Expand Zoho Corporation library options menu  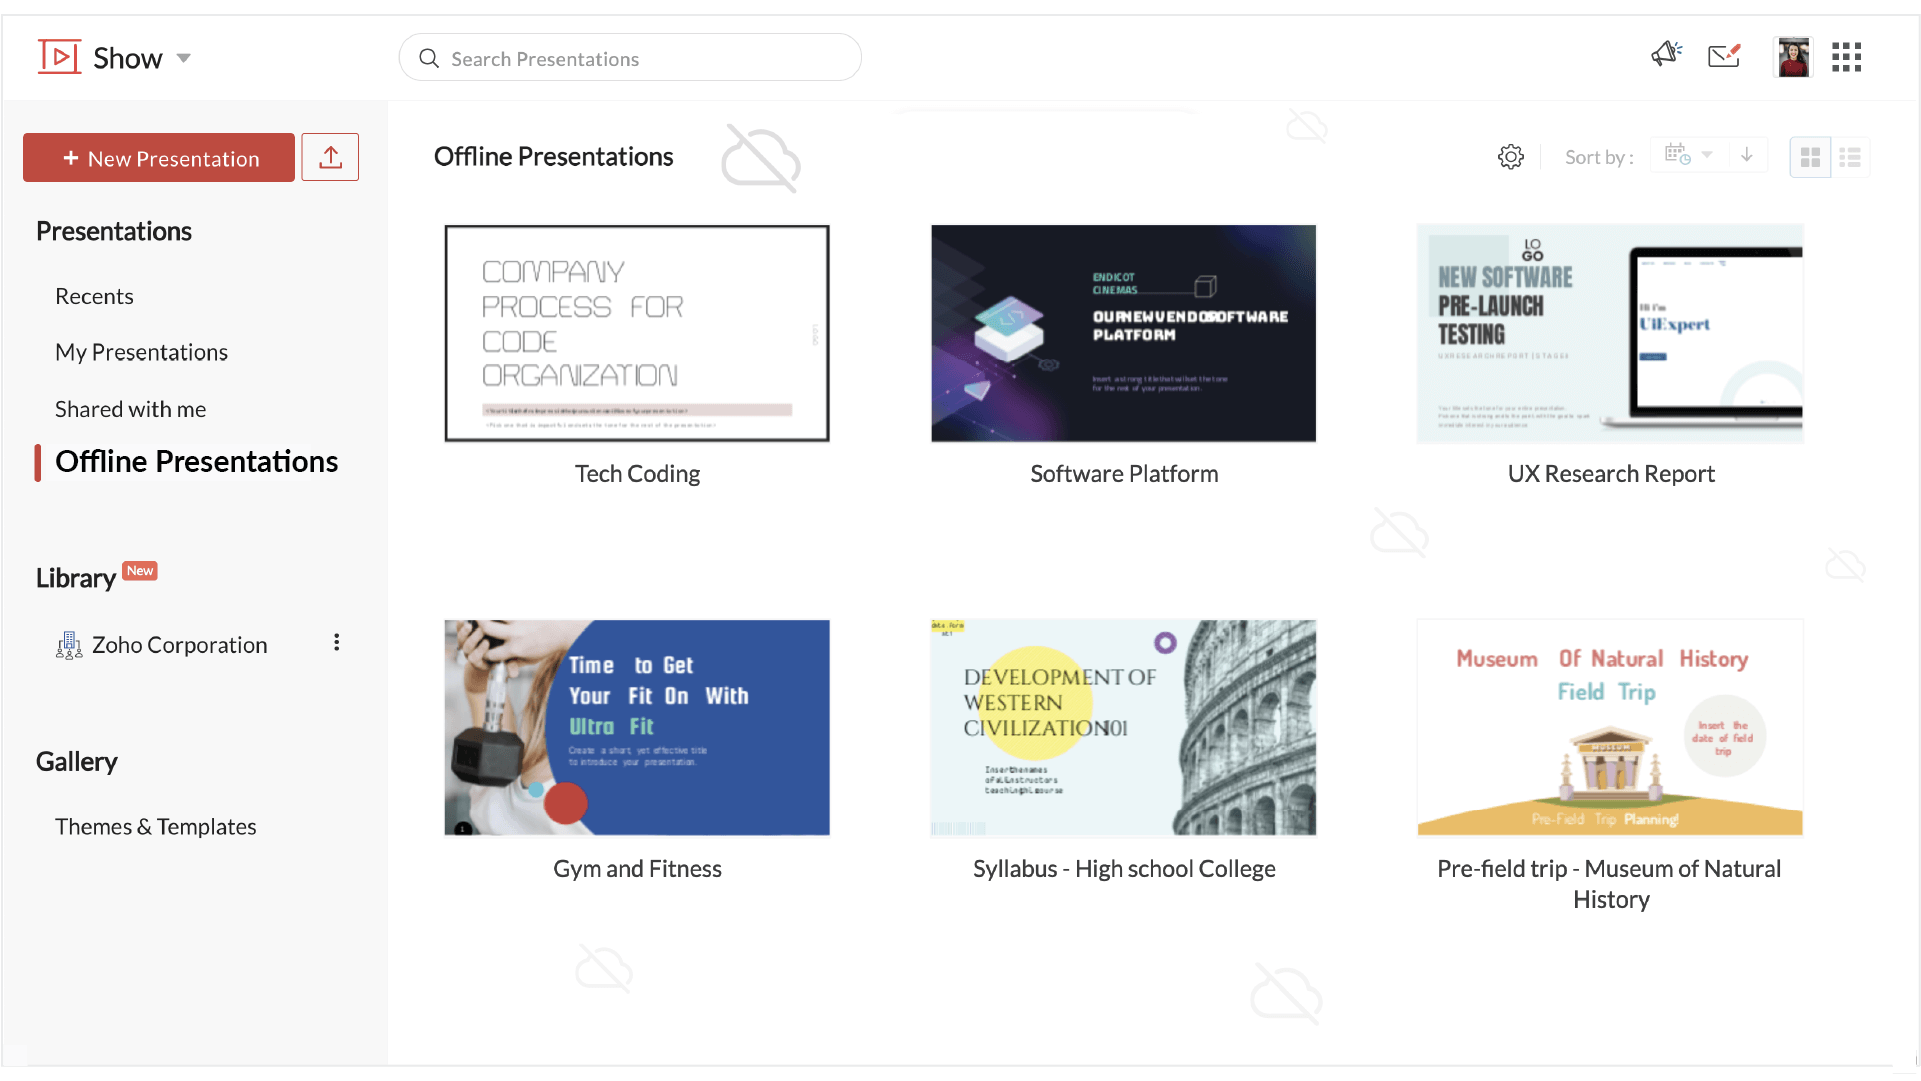(335, 643)
